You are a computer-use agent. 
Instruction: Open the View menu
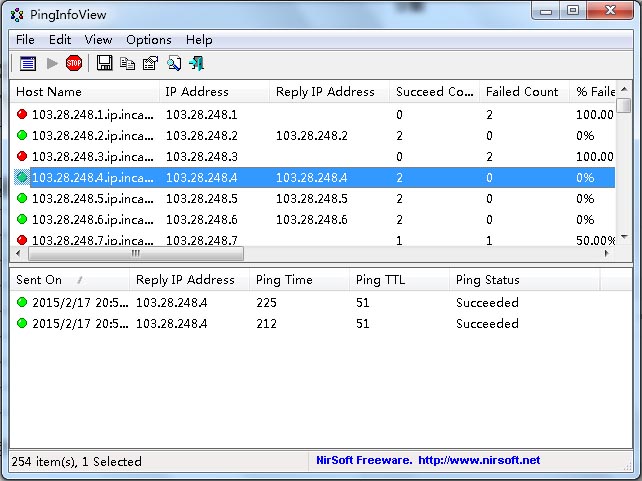coord(98,40)
